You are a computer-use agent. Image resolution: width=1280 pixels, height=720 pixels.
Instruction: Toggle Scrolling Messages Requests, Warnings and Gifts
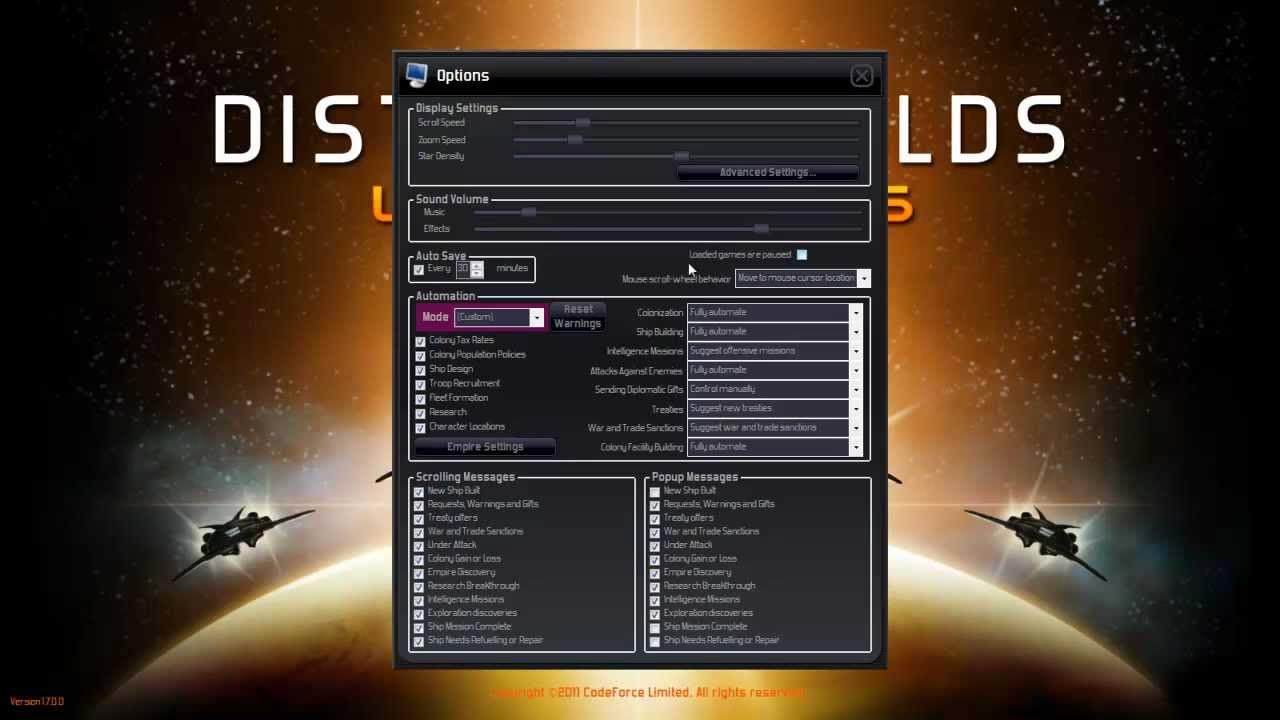pos(419,505)
